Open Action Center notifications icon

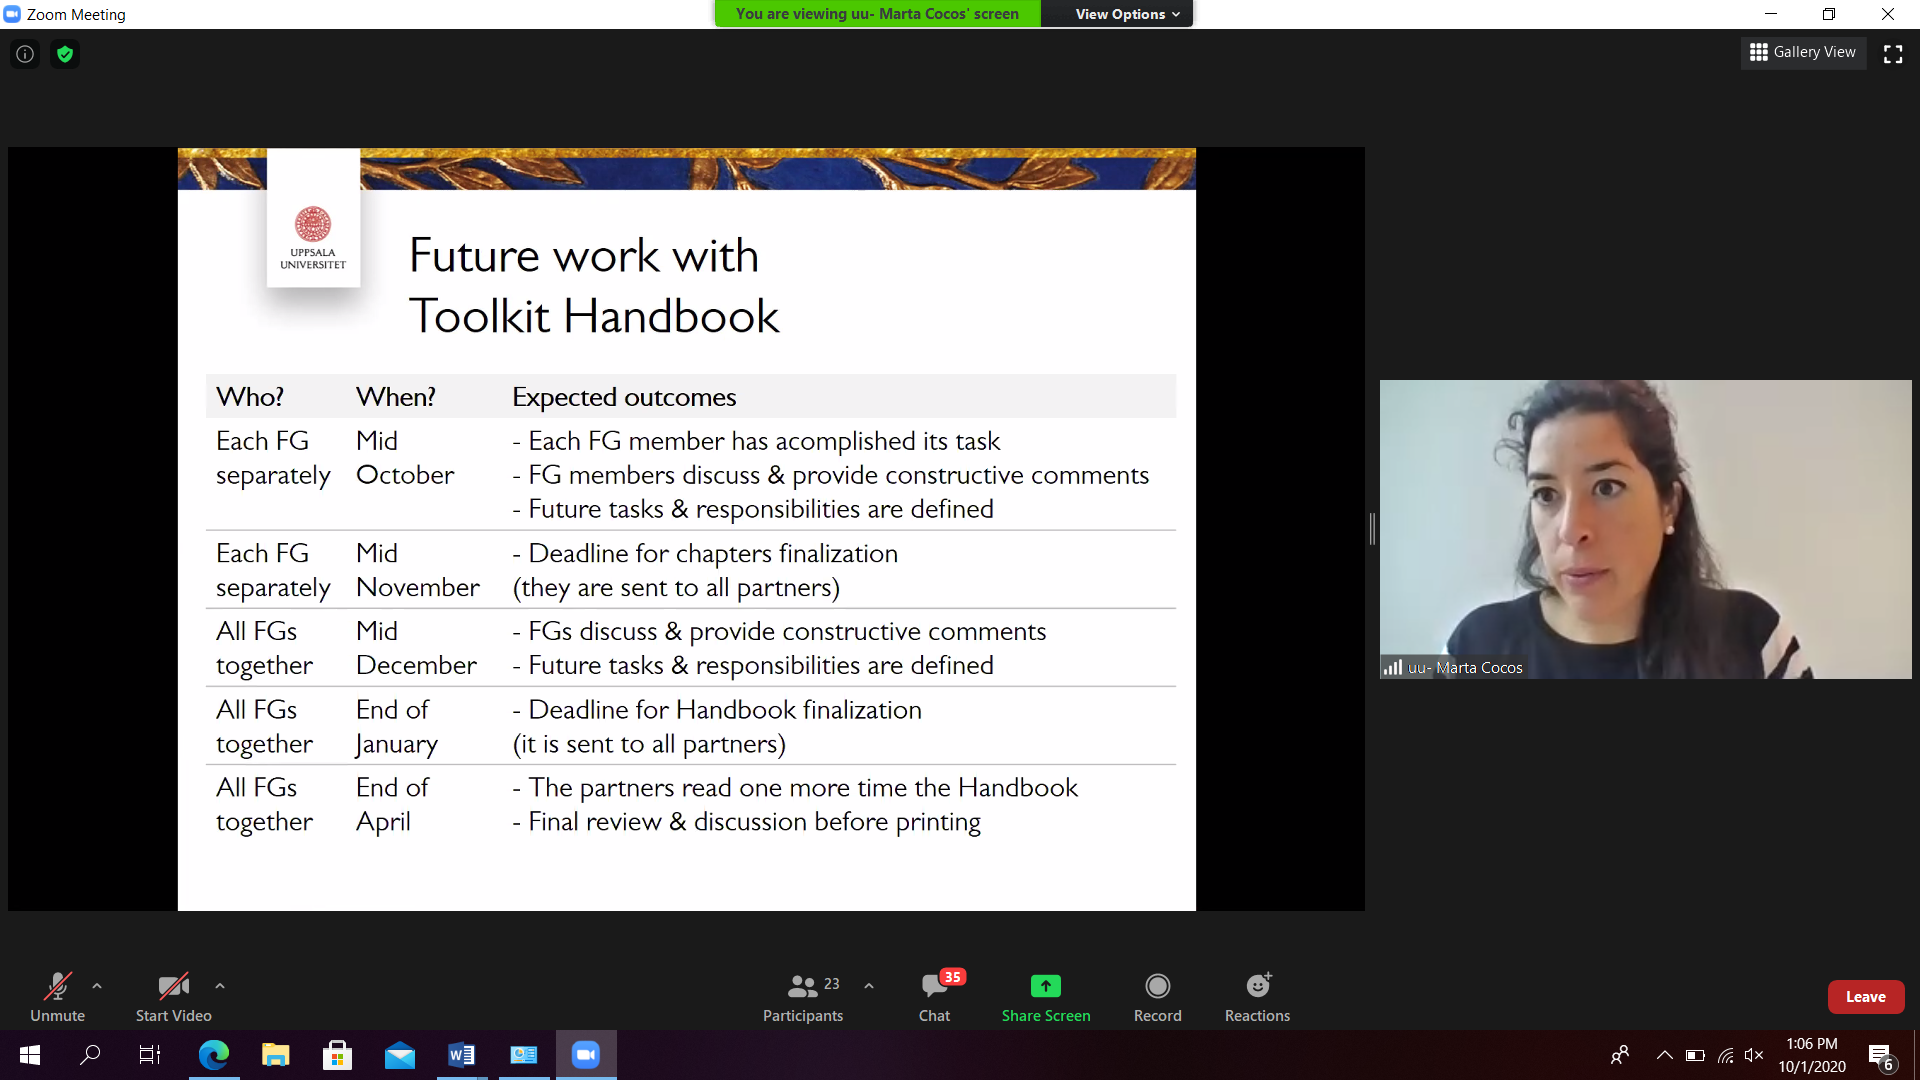pyautogui.click(x=1881, y=1056)
